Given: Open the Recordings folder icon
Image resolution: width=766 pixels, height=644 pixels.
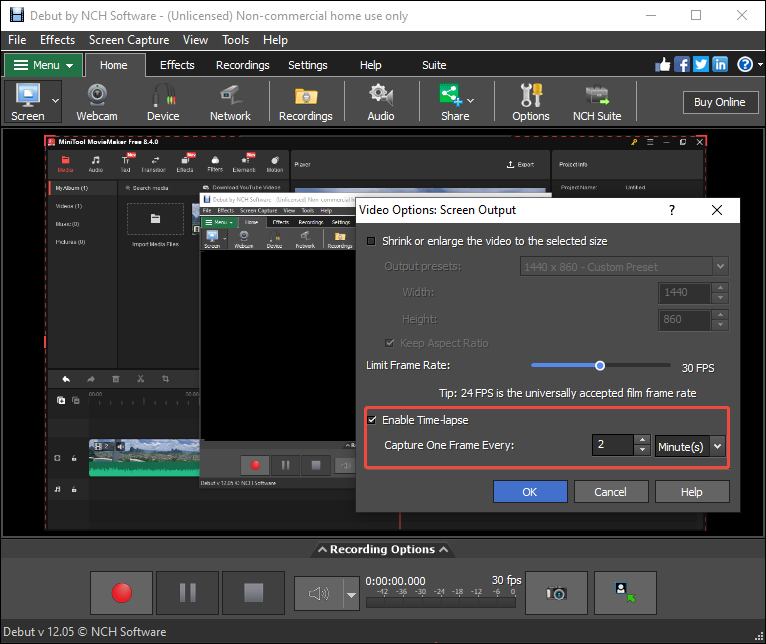Looking at the screenshot, I should point(306,102).
